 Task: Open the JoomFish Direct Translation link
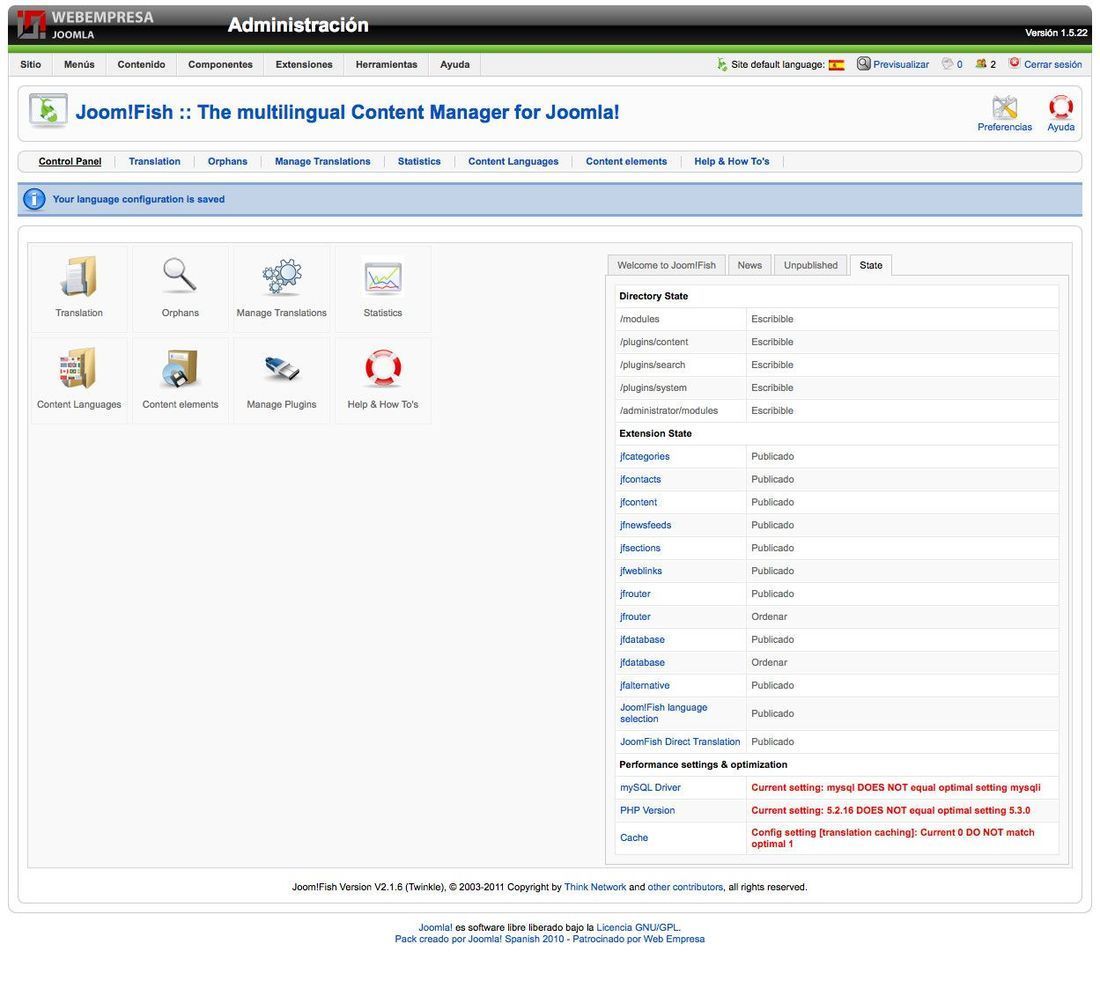(680, 742)
